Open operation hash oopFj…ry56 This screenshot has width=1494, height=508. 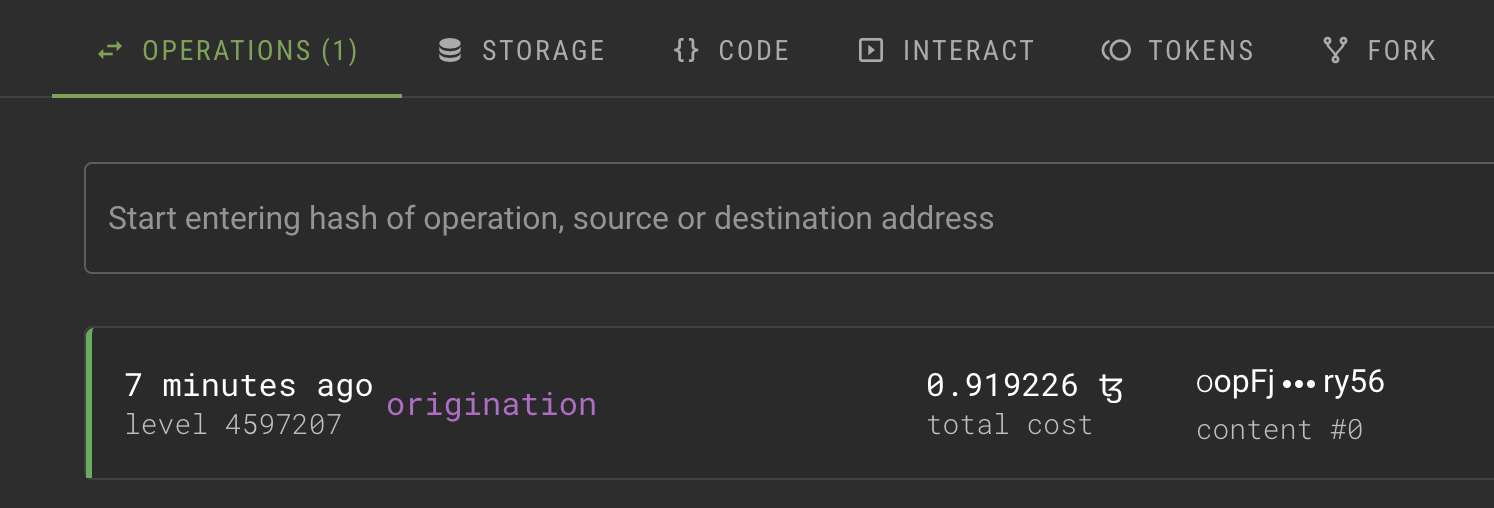1290,382
